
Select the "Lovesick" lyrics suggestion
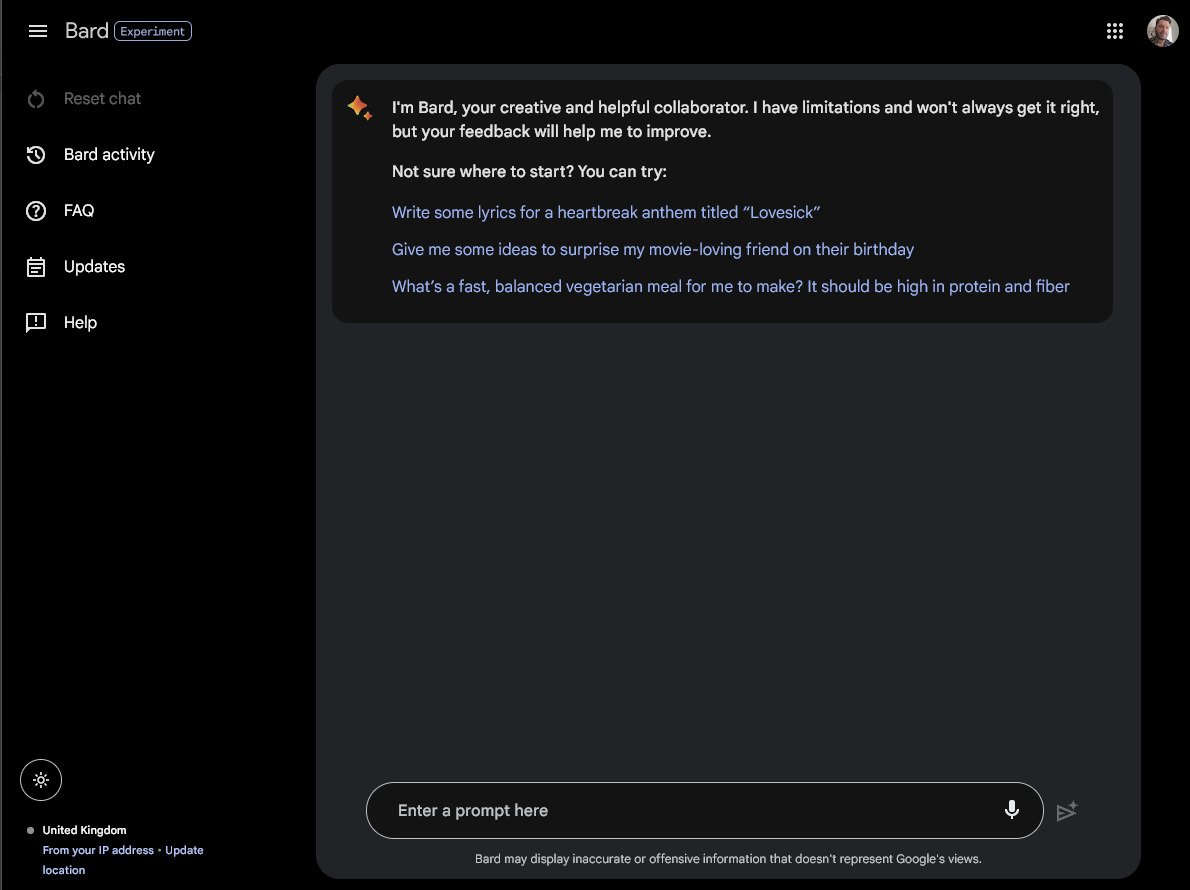[606, 212]
